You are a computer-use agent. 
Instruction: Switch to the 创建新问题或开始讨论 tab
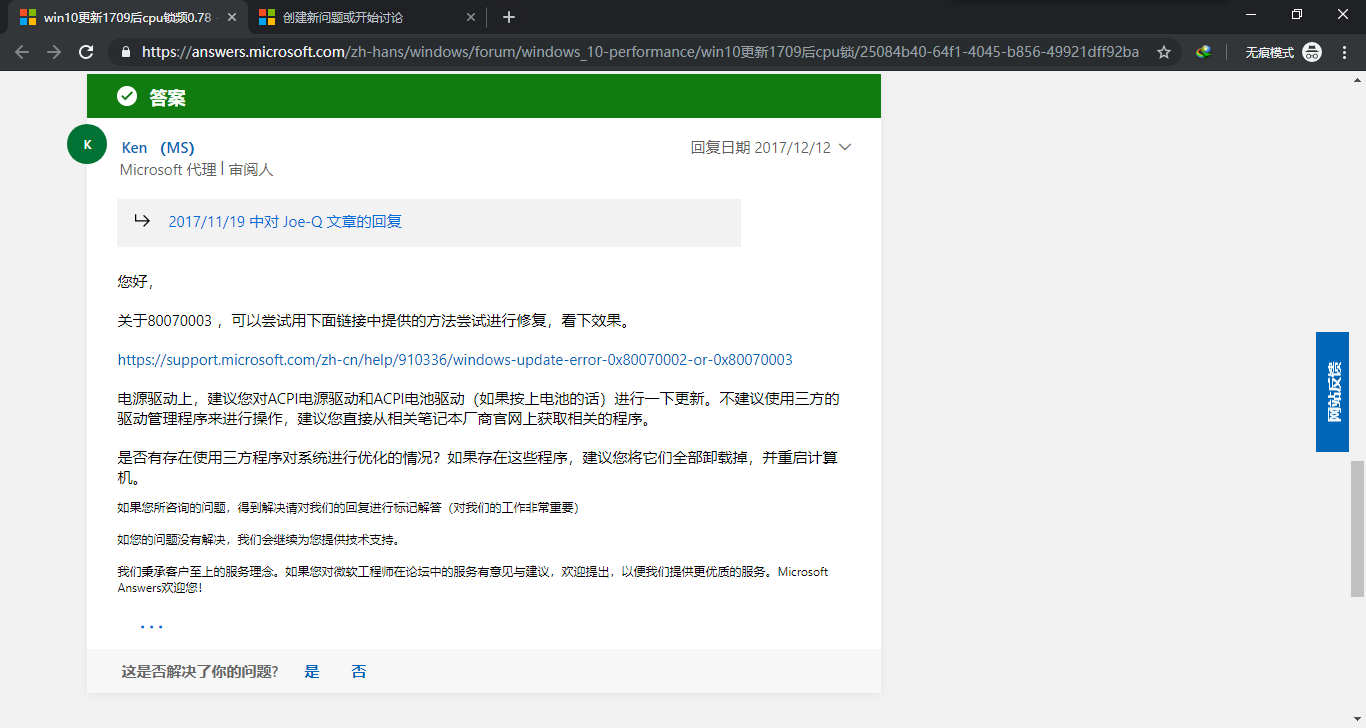(368, 17)
